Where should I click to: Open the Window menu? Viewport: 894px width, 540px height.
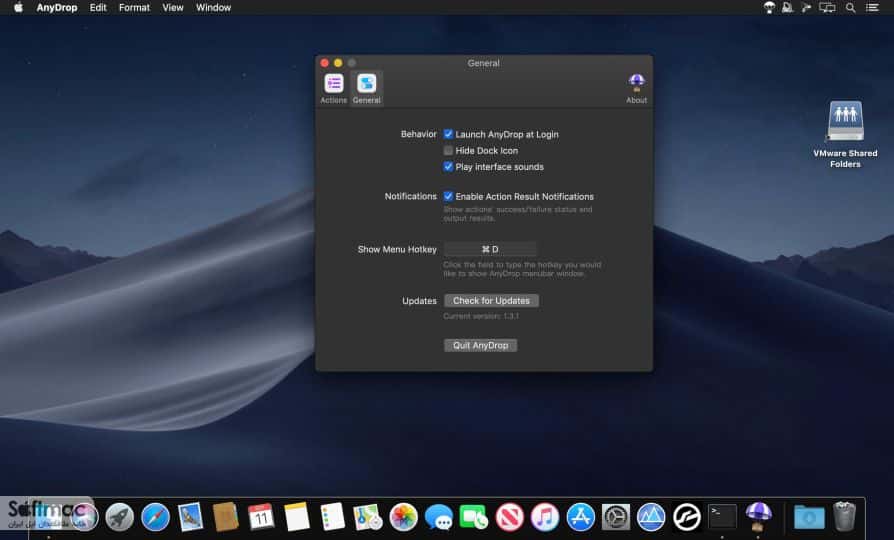pos(213,7)
